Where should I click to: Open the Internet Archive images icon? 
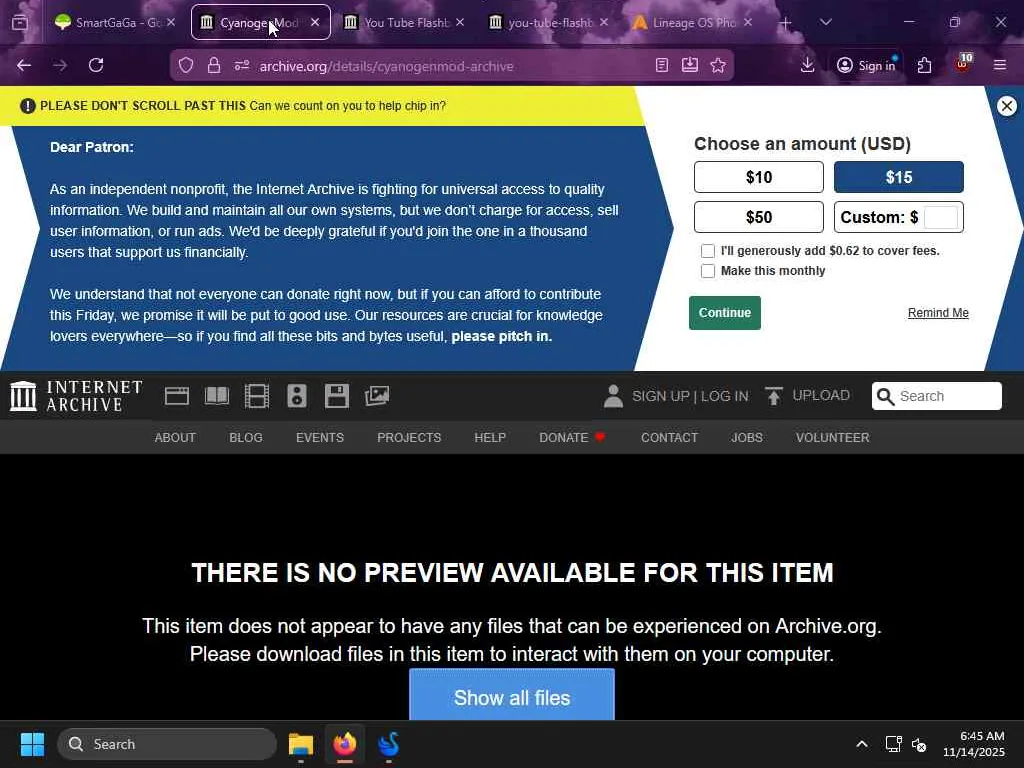coord(377,396)
